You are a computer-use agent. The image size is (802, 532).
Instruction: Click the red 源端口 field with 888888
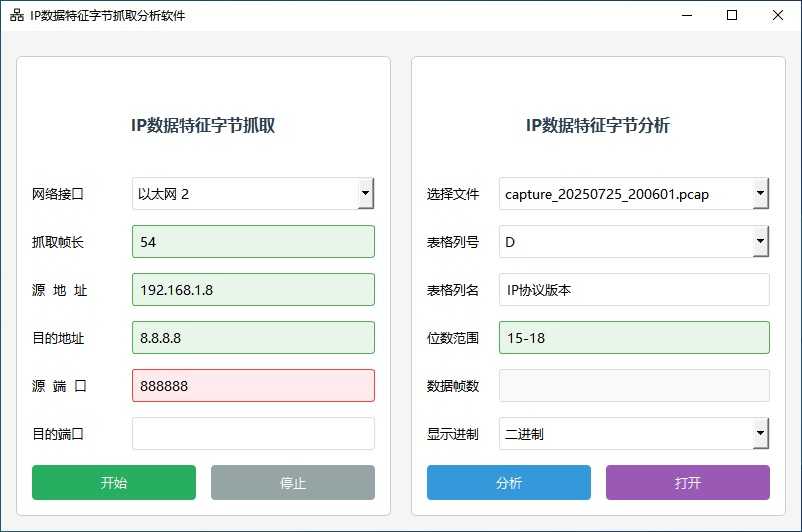[253, 386]
